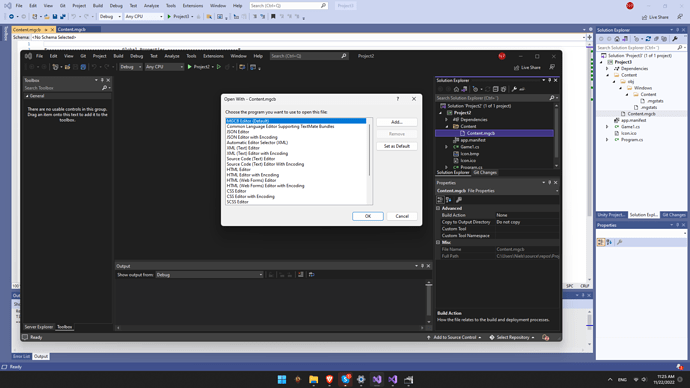Switch to Git Changes tab in Project2 window
The height and width of the screenshot is (388, 690).
485,172
